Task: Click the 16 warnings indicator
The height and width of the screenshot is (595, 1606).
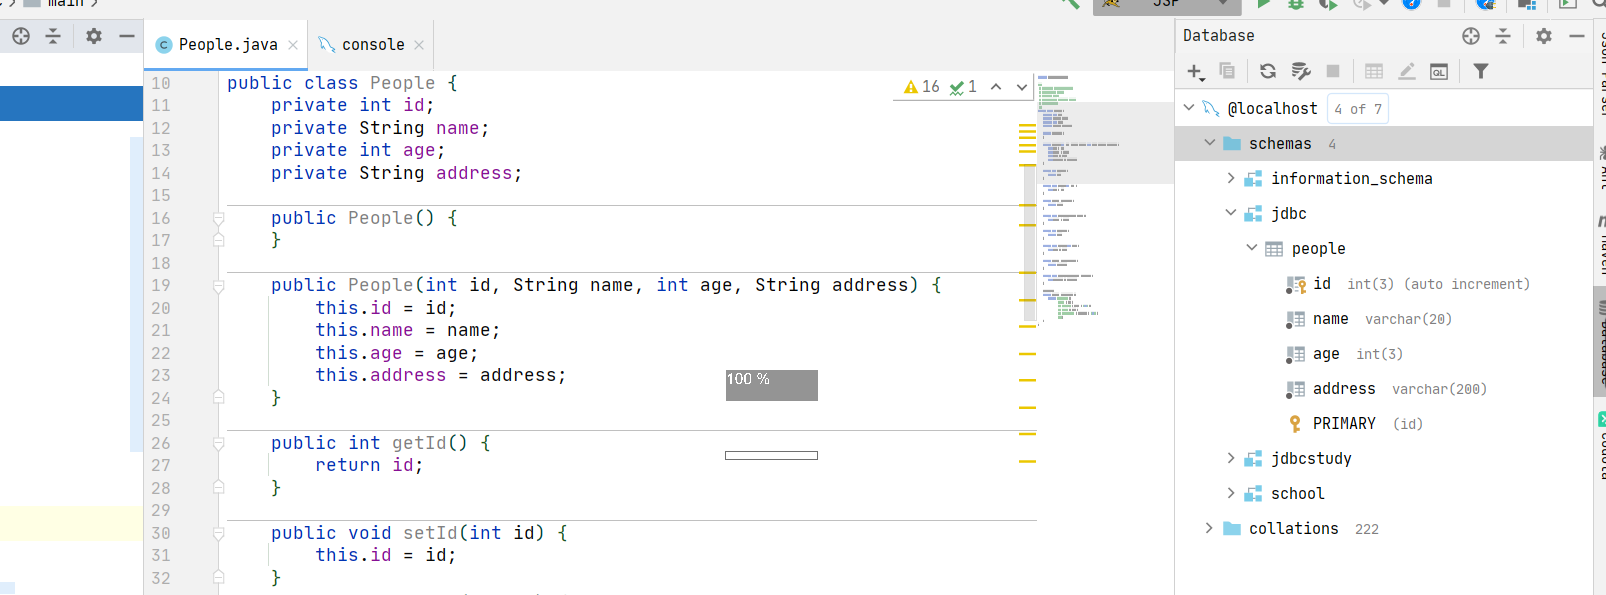Action: pos(922,87)
